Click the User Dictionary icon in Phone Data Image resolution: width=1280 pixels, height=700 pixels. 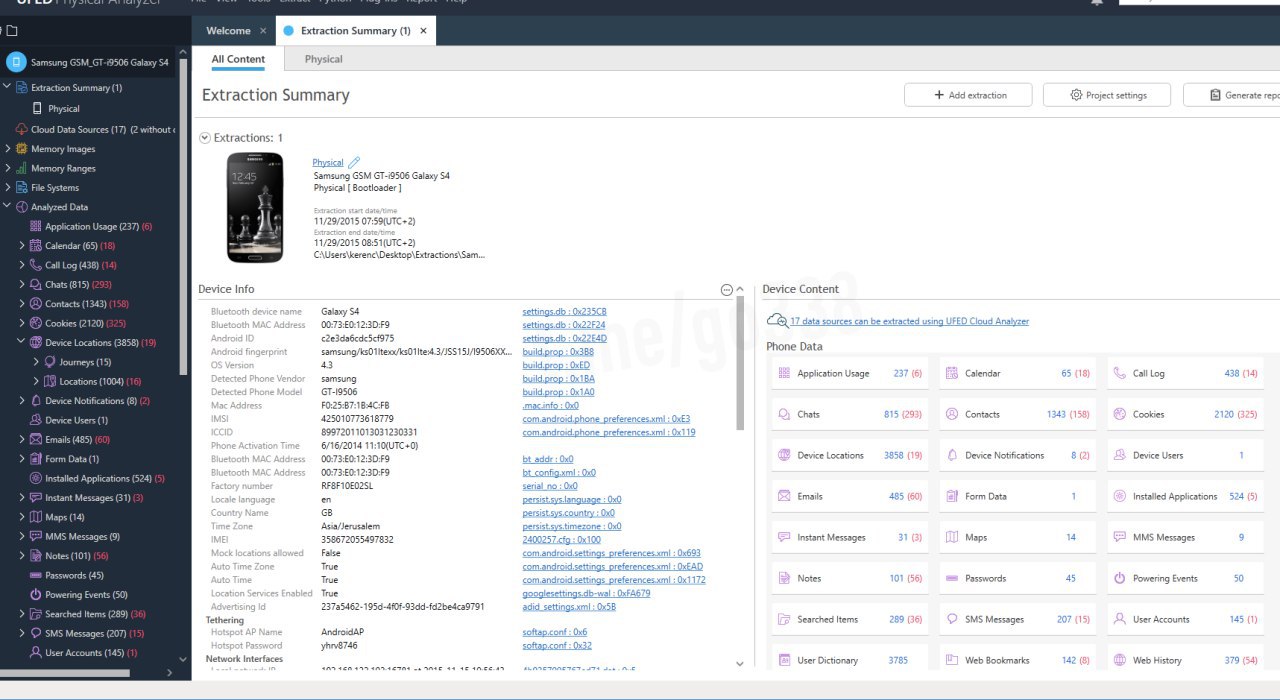point(785,660)
